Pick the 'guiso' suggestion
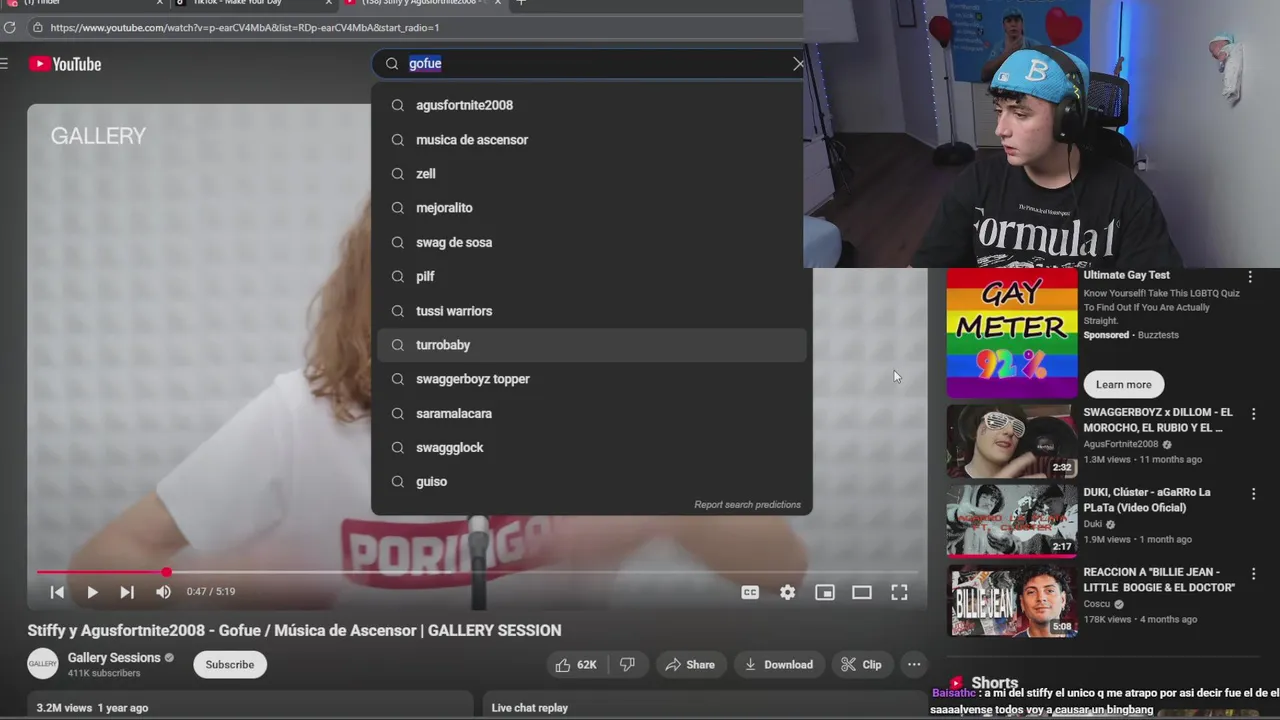Image resolution: width=1280 pixels, height=720 pixels. (591, 481)
